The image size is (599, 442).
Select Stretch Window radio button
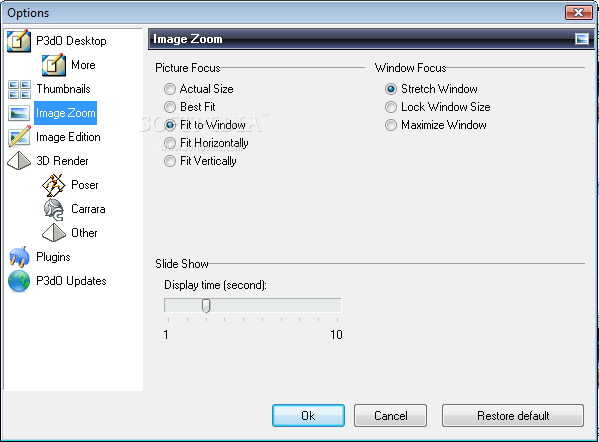[391, 89]
